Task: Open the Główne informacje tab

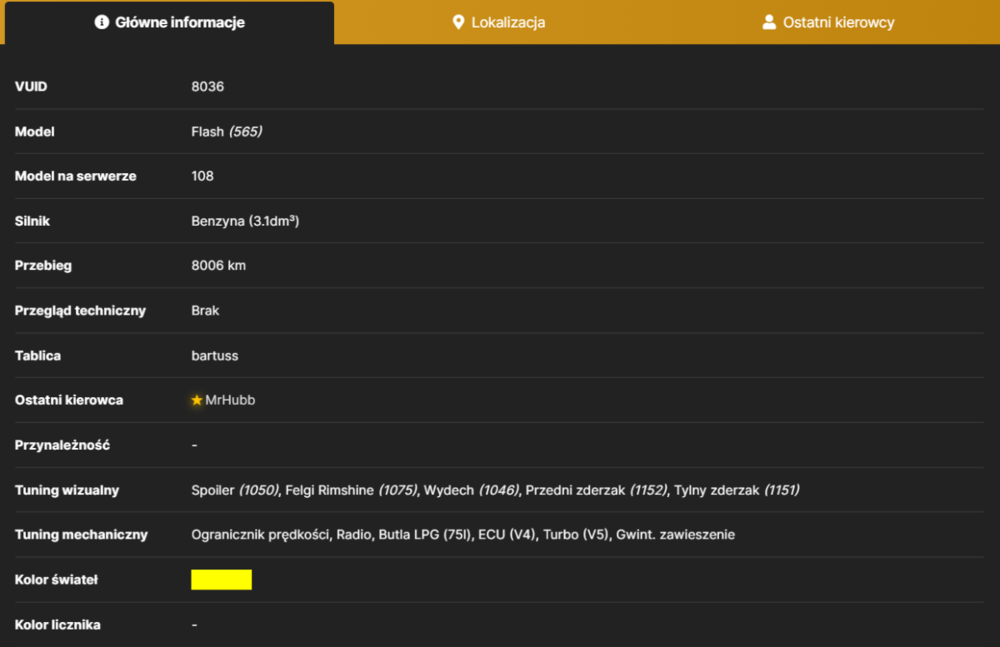Action: 169,23
